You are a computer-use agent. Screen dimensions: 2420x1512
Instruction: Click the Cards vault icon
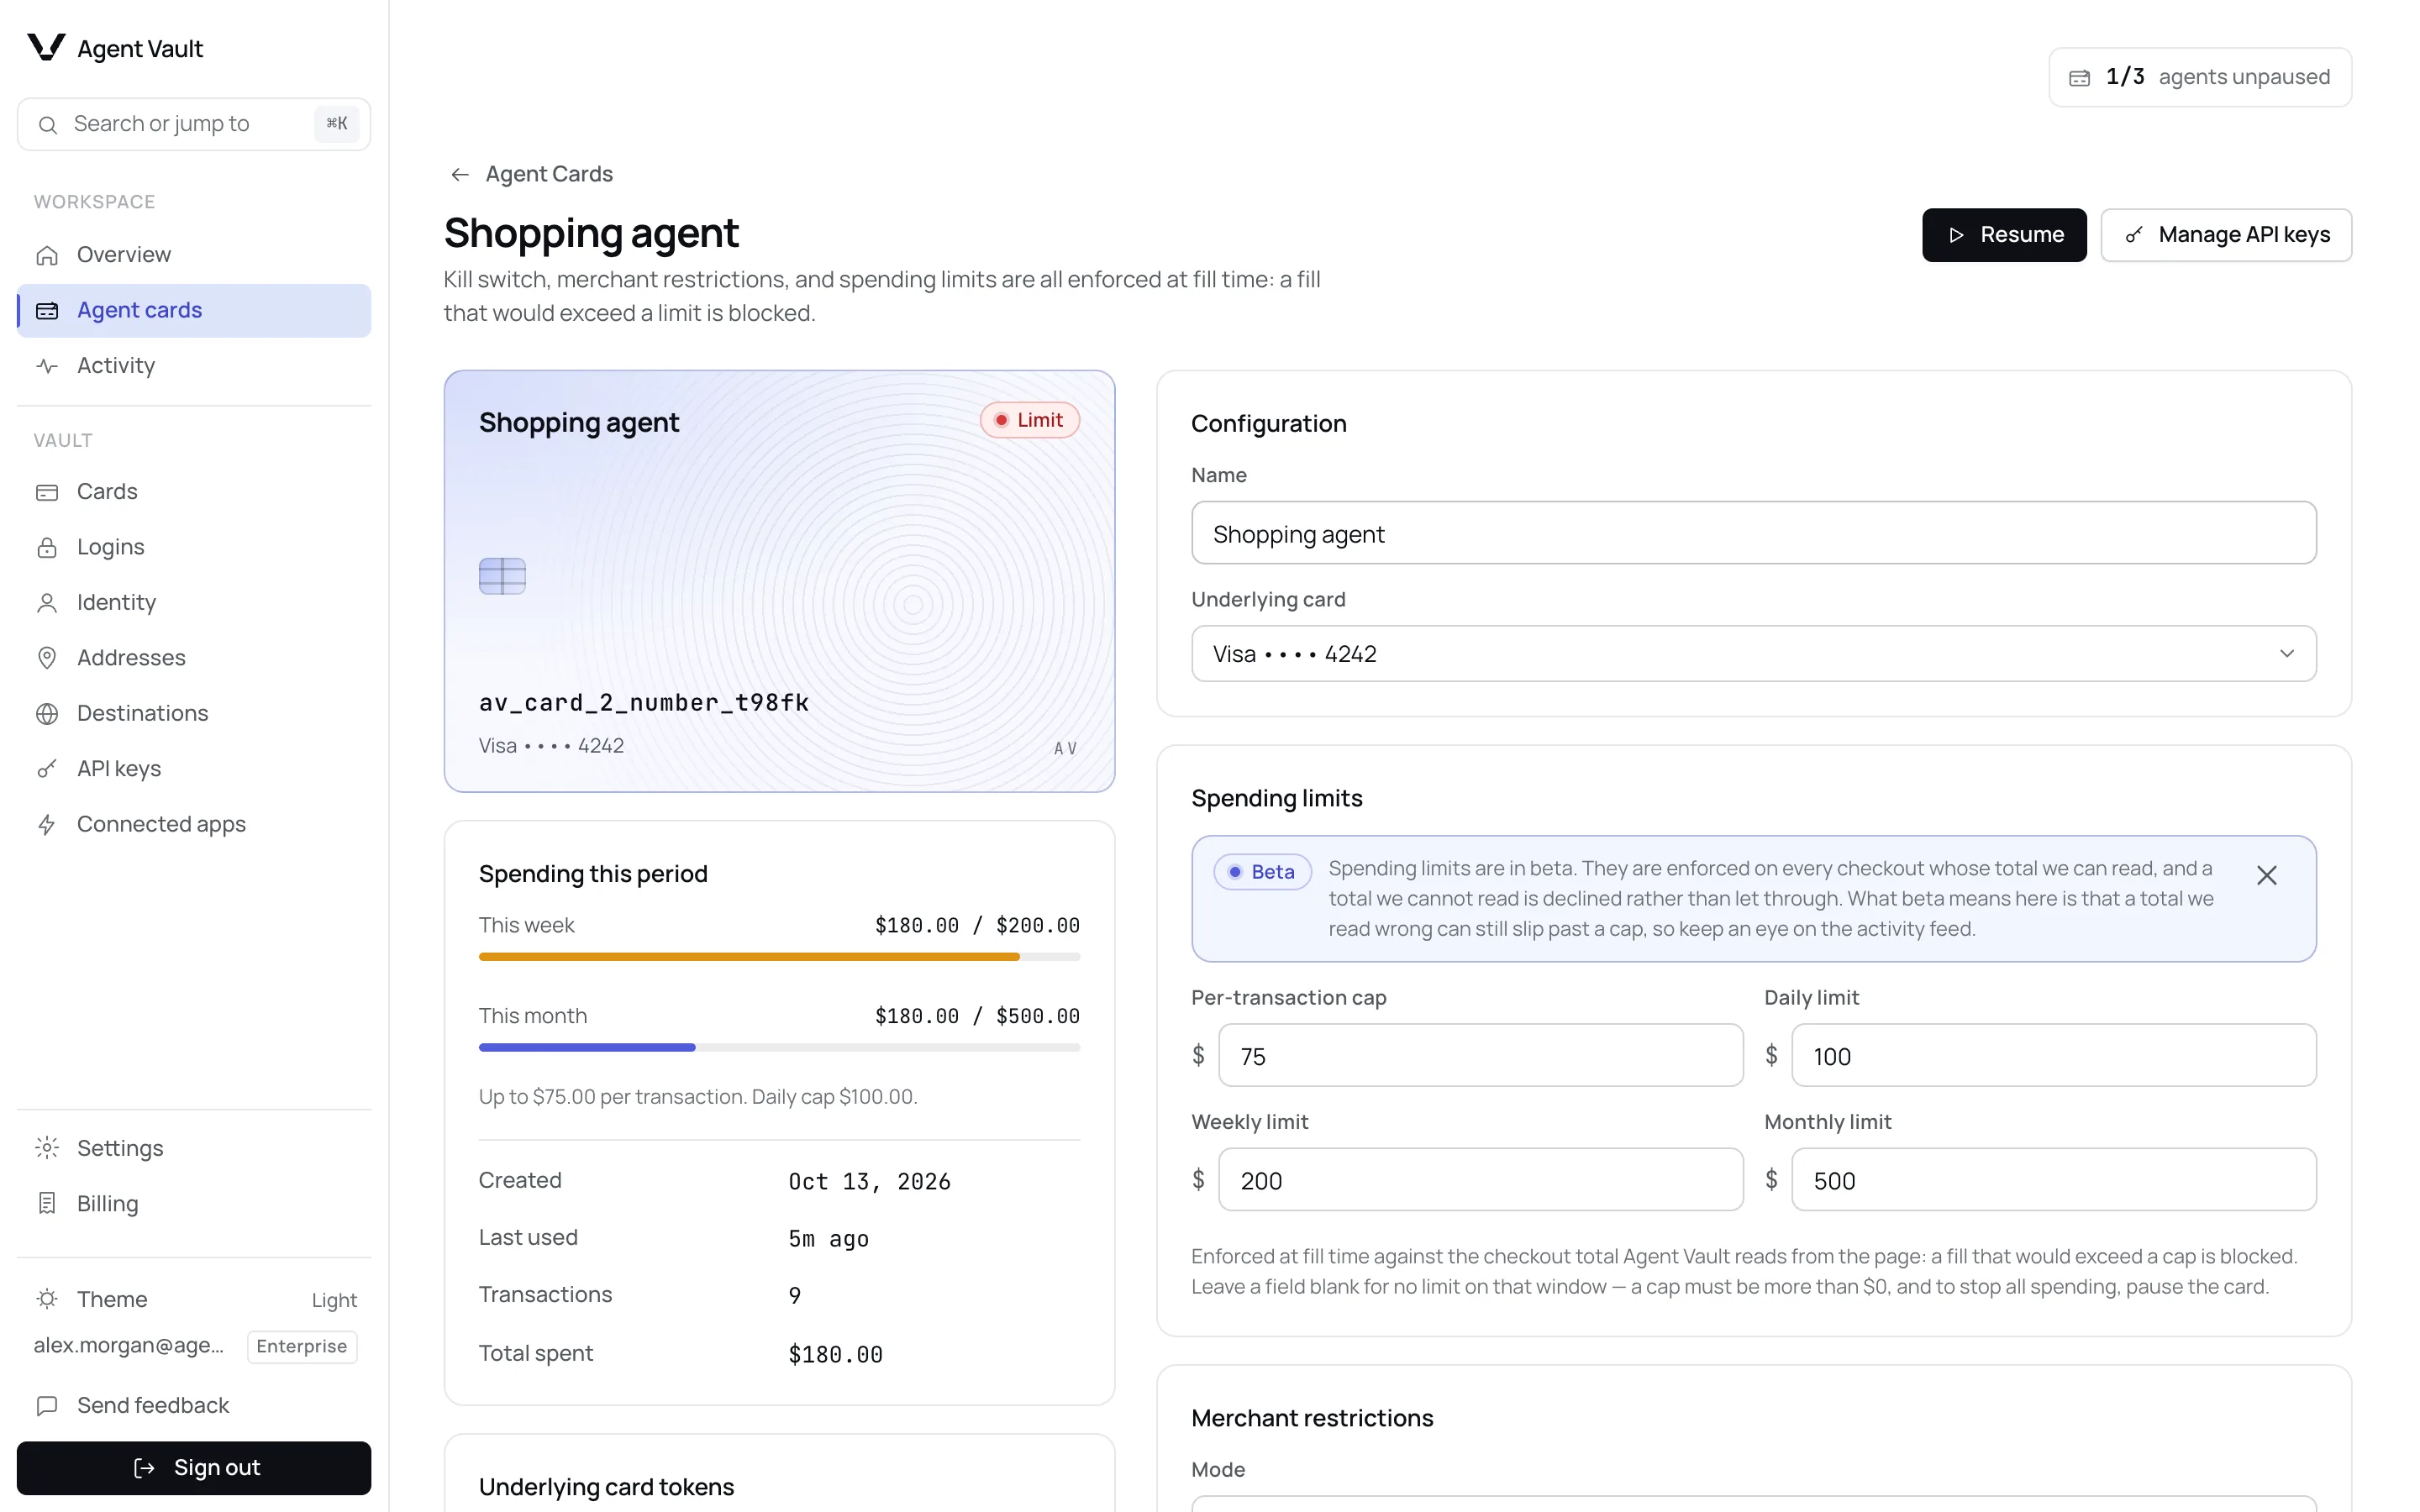pos(47,492)
